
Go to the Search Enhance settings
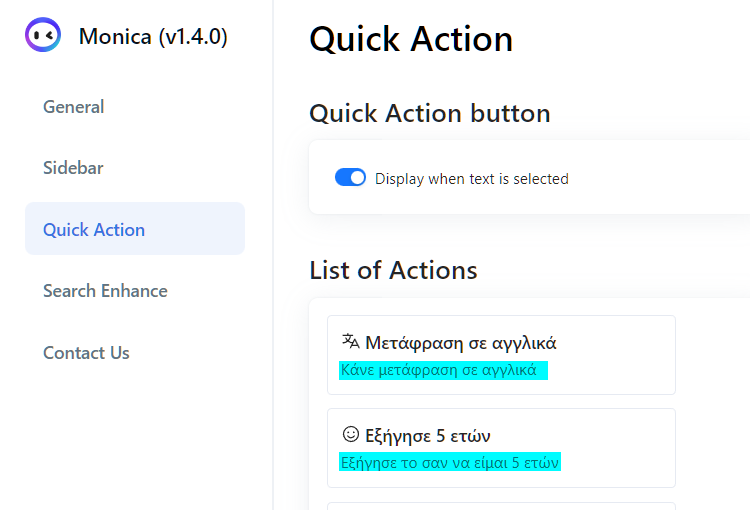(x=105, y=291)
